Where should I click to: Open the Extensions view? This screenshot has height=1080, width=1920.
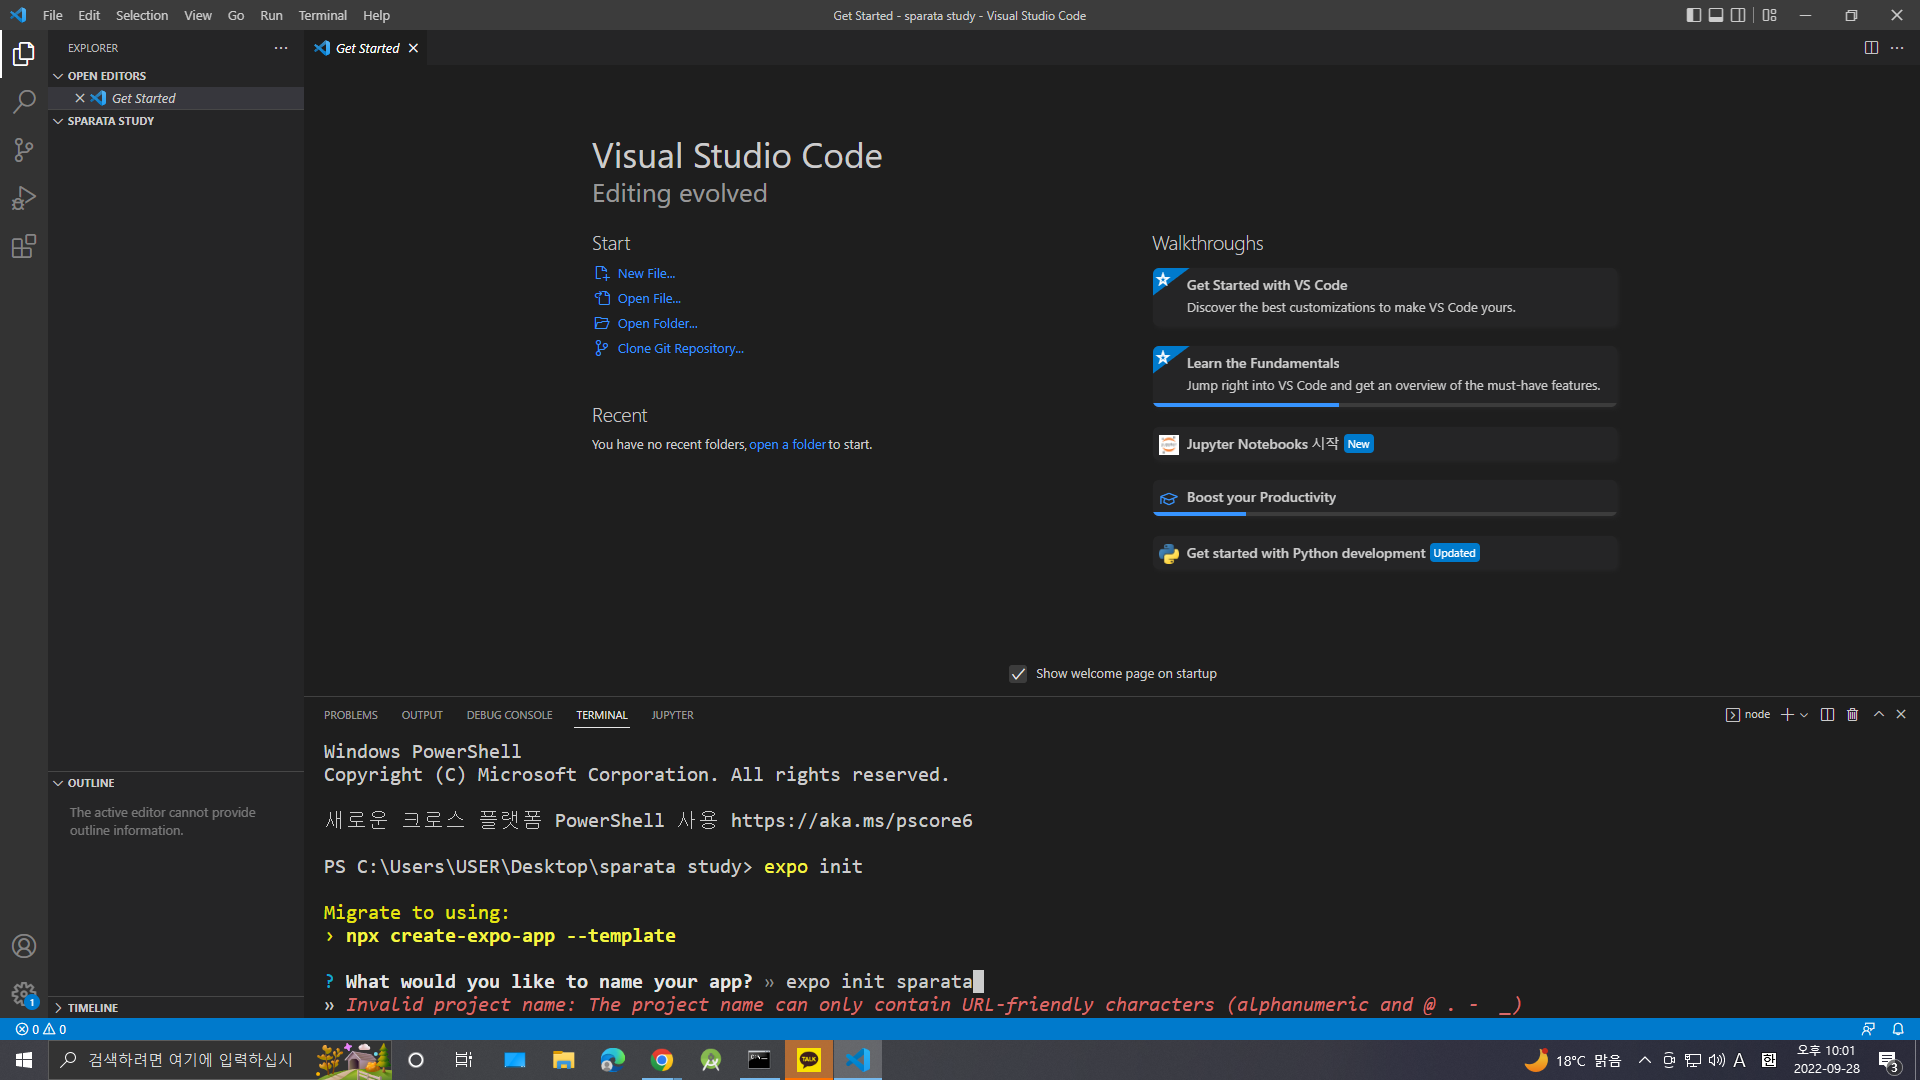(x=24, y=246)
